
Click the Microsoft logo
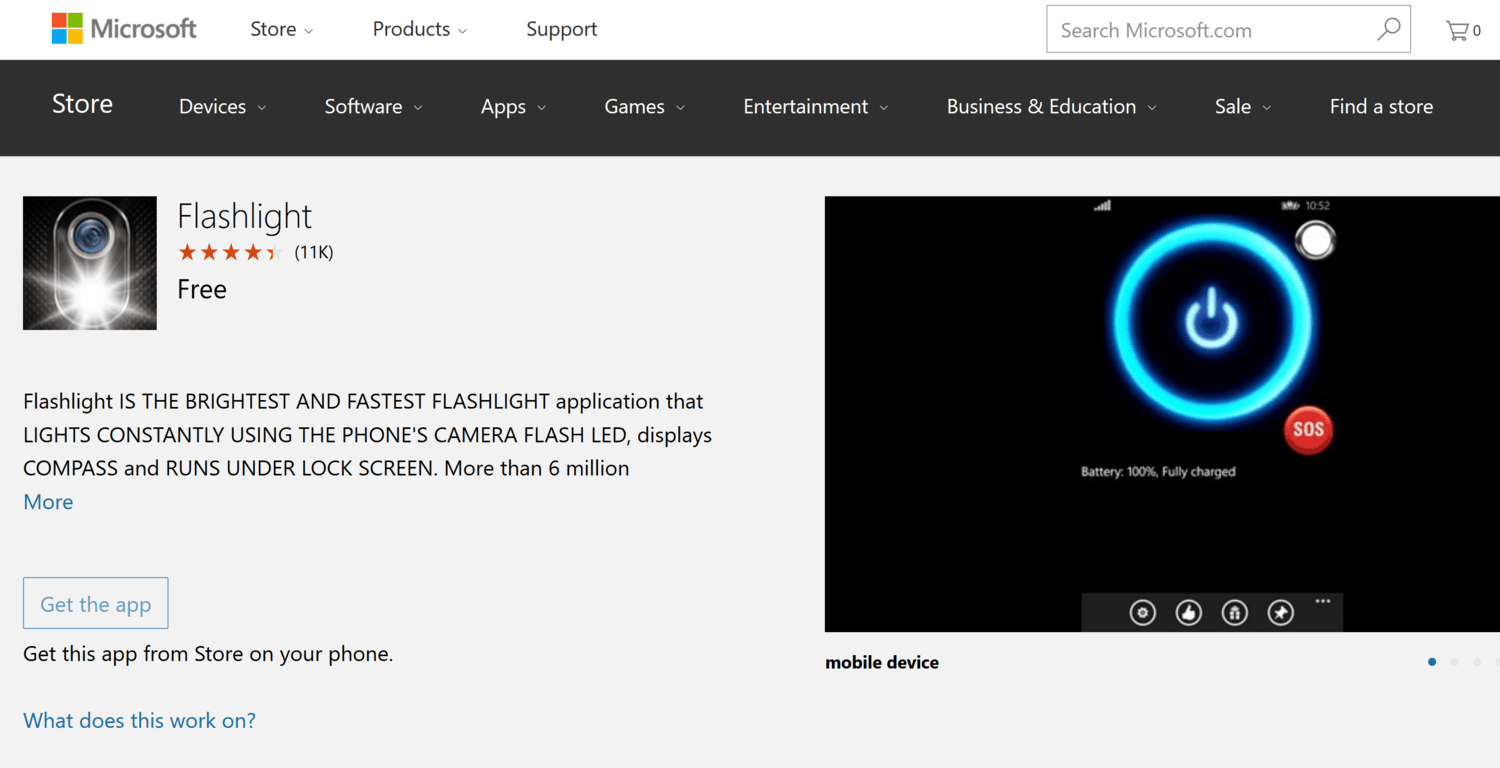[x=124, y=29]
